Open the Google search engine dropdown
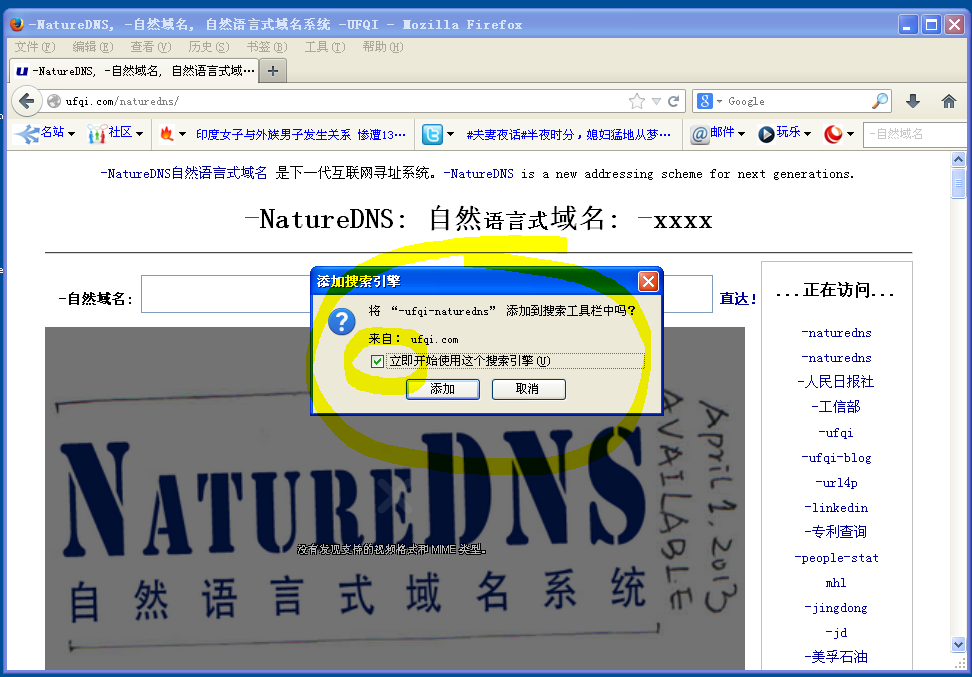972x677 pixels. tap(710, 101)
